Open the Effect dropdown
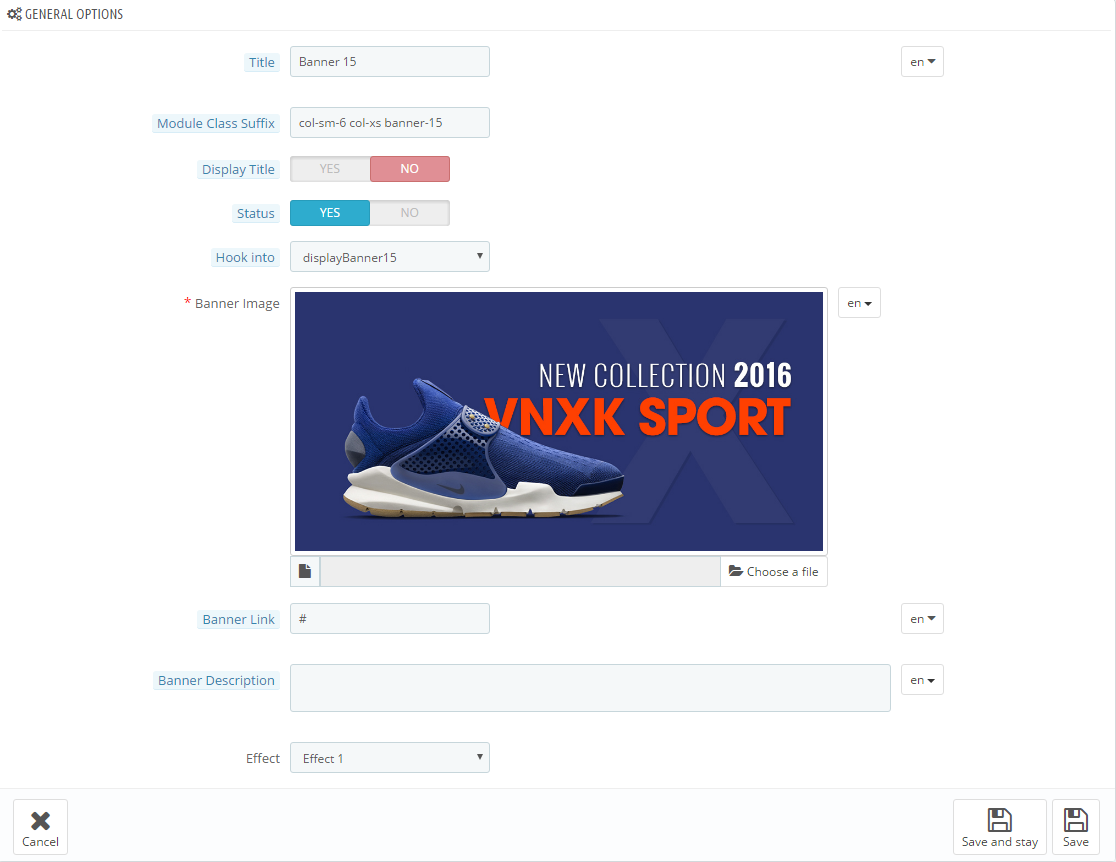This screenshot has width=1116, height=862. click(390, 758)
